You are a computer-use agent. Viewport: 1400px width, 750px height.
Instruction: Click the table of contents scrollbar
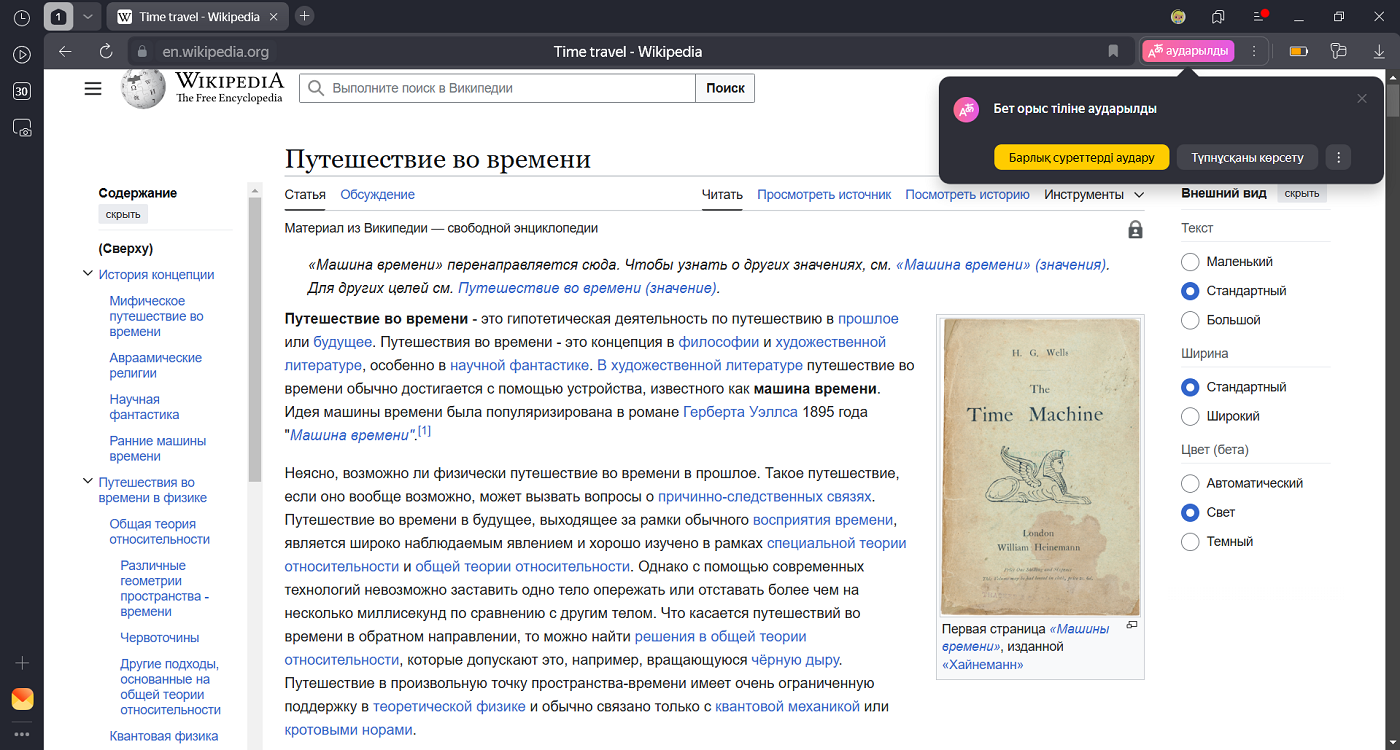(255, 330)
